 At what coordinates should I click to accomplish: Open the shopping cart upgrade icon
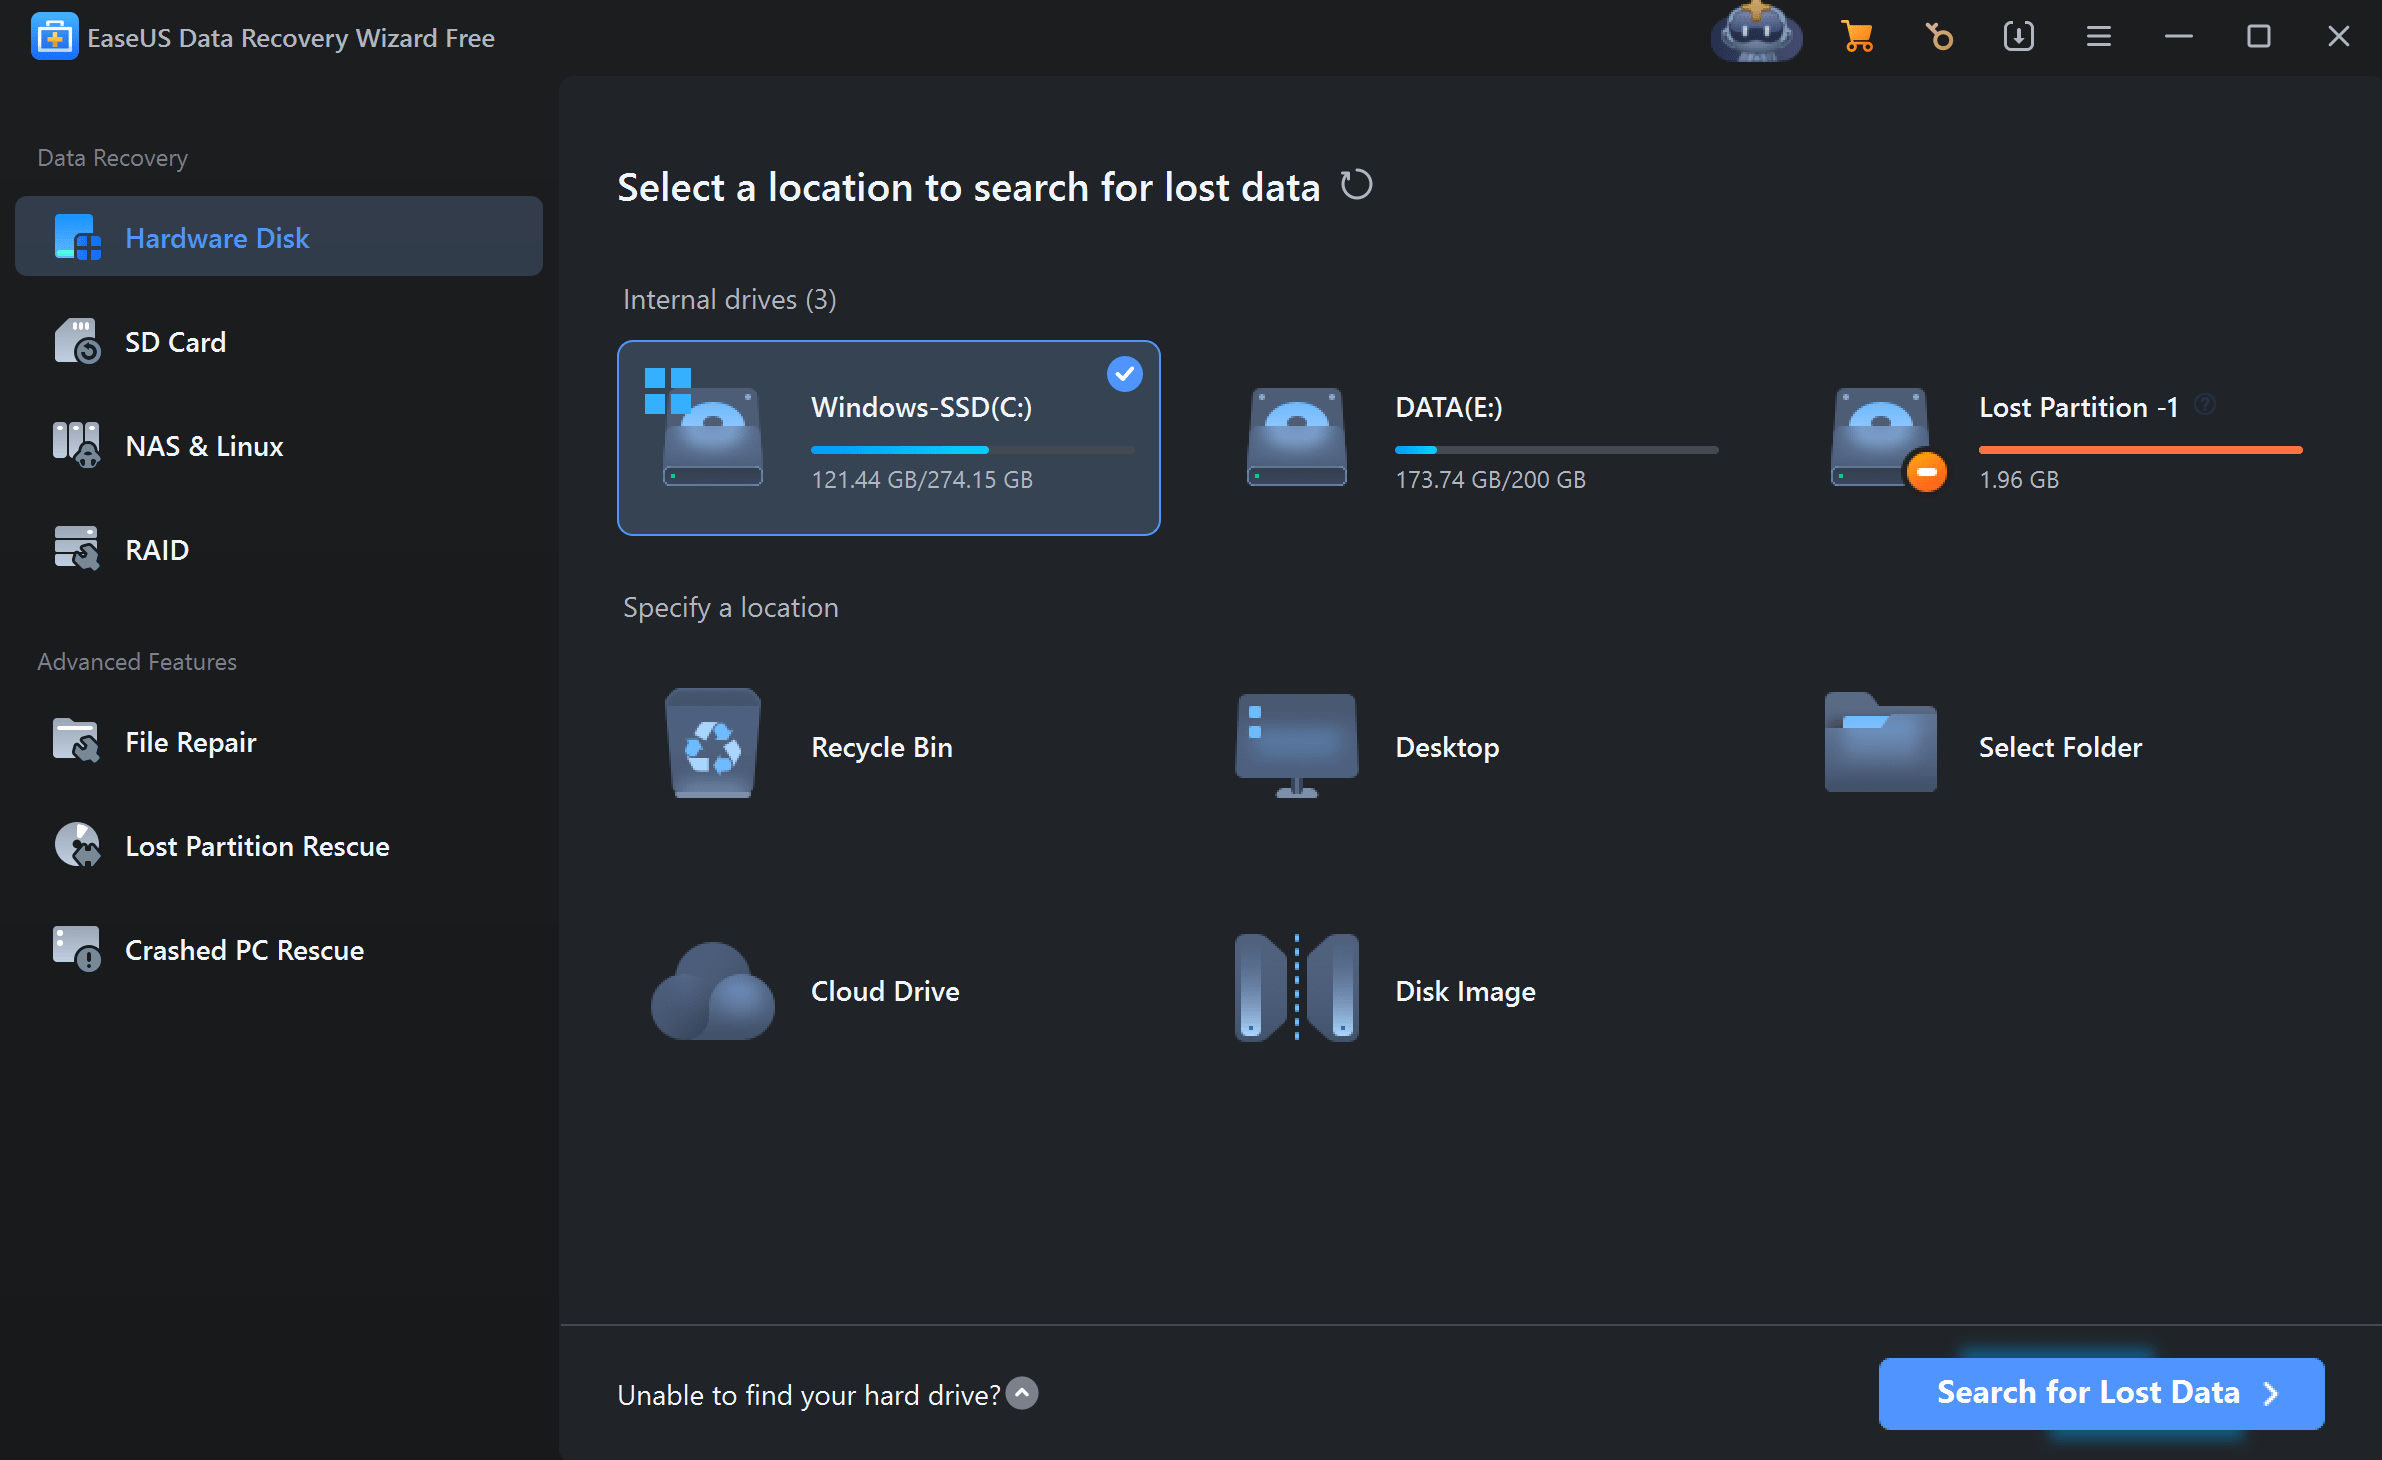coord(1857,37)
